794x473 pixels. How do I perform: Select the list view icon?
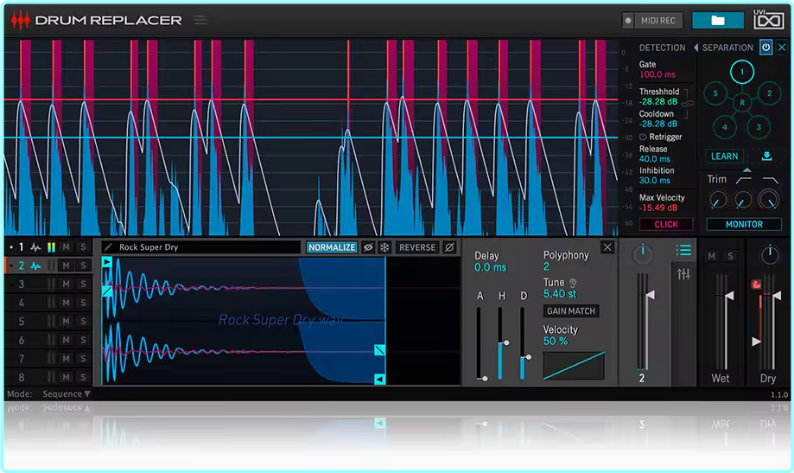point(683,250)
